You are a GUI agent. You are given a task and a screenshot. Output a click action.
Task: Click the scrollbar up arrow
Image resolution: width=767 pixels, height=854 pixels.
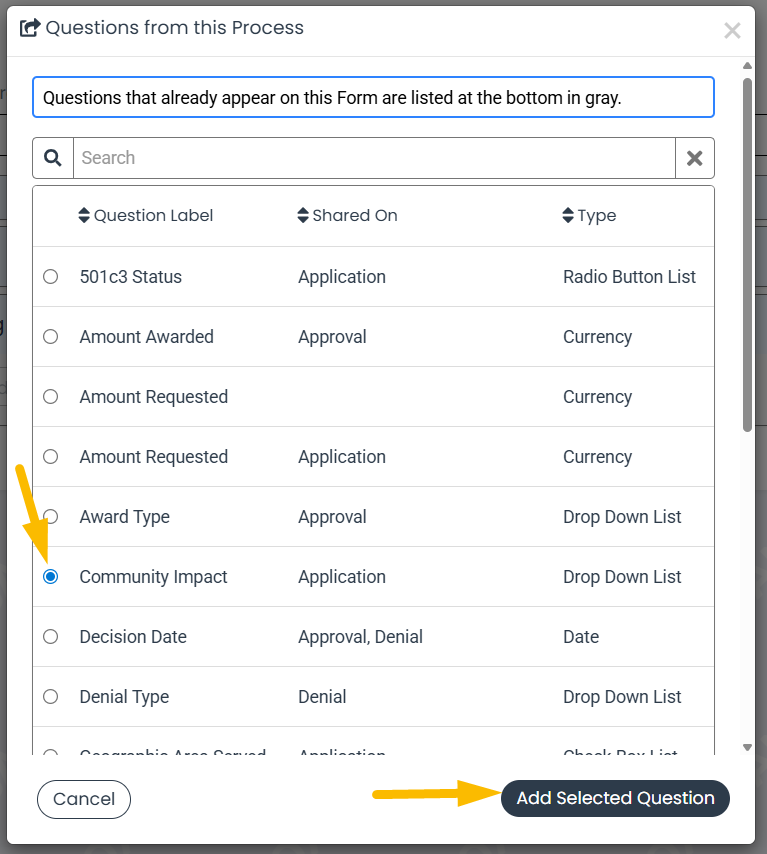click(747, 65)
